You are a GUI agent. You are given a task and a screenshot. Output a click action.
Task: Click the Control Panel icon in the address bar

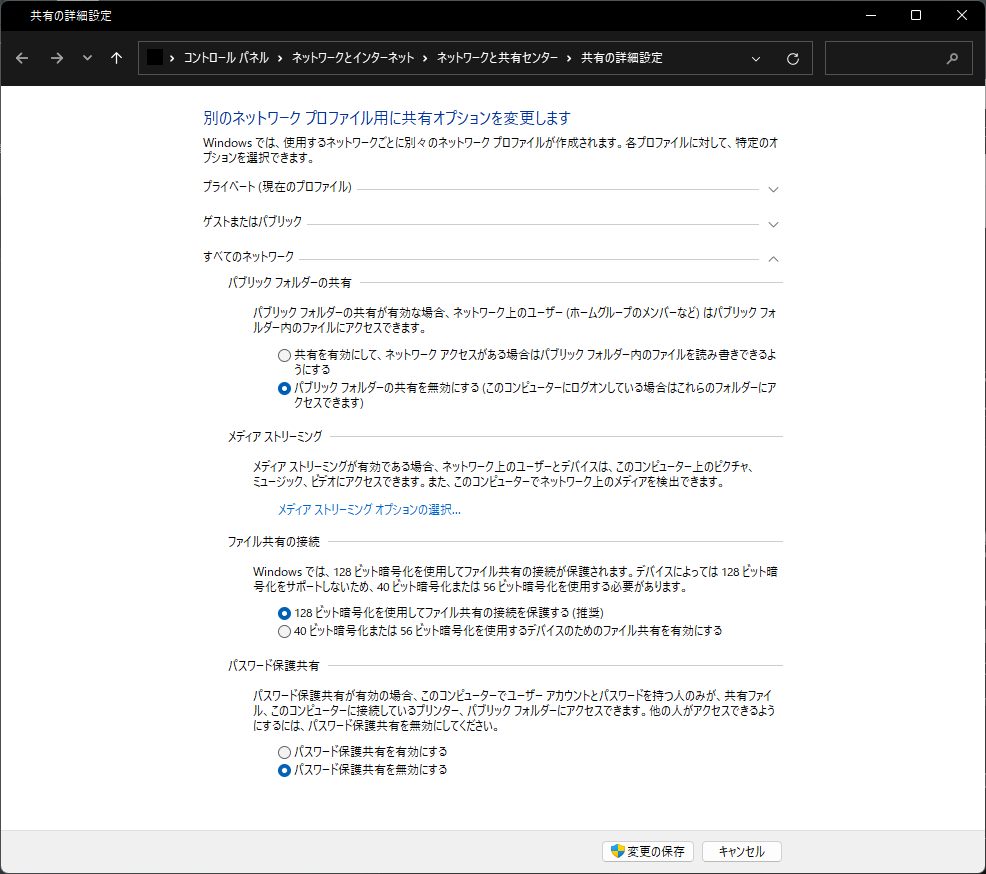154,58
